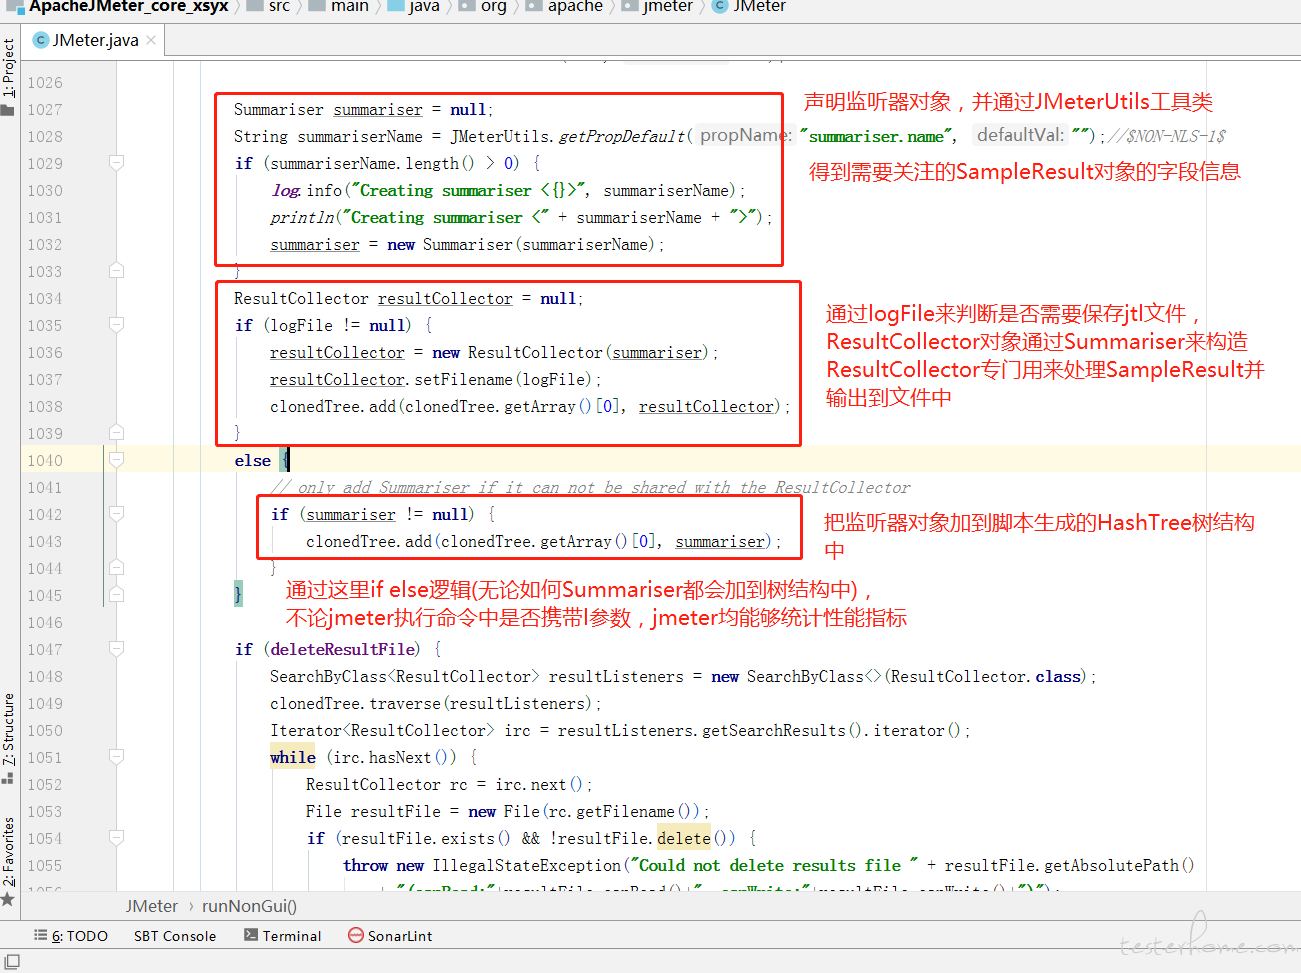Click the TODO list icon
This screenshot has width=1301, height=973.
pyautogui.click(x=41, y=935)
